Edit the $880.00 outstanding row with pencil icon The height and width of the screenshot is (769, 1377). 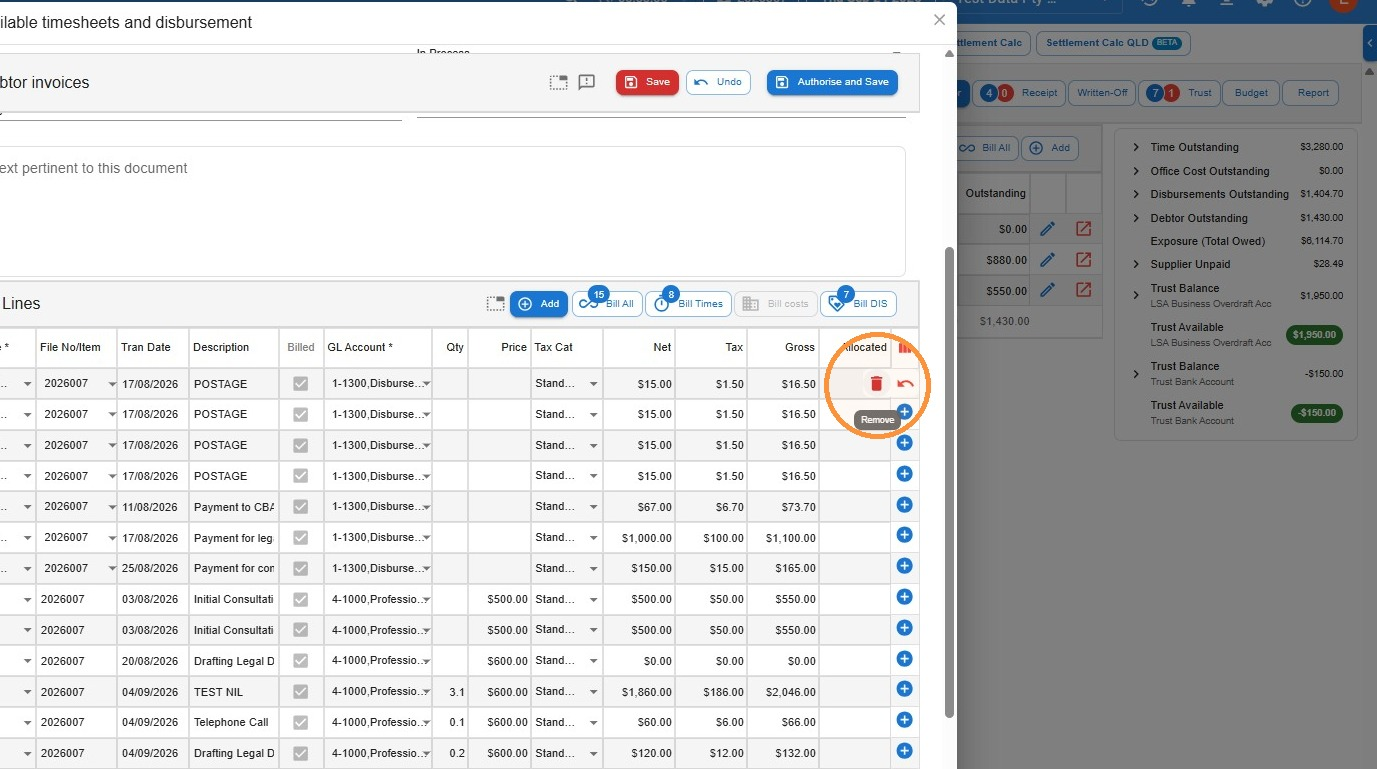1047,260
